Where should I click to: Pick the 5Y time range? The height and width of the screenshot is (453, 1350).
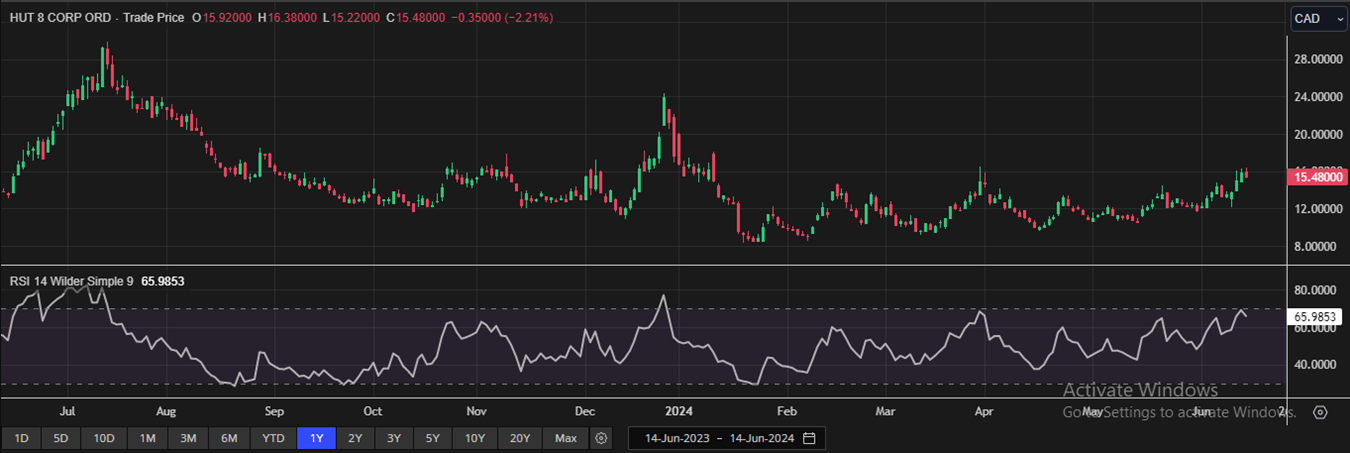432,438
